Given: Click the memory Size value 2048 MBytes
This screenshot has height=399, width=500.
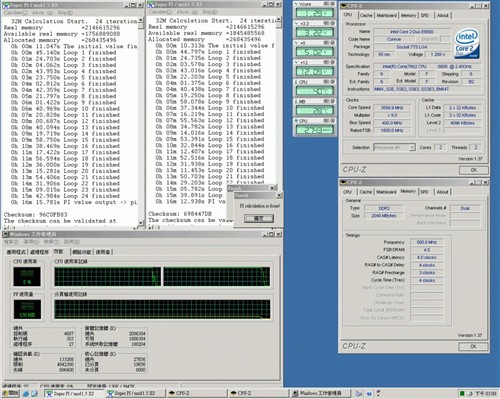Looking at the screenshot, I should (x=384, y=216).
